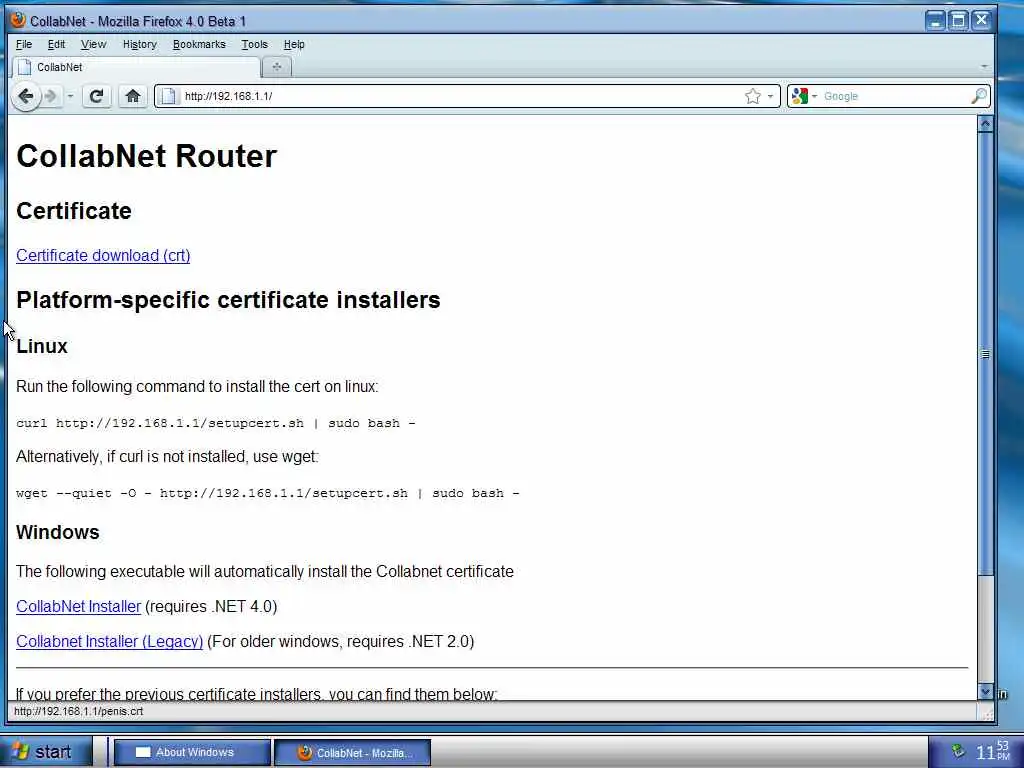Click the scrollbar up arrow

[985, 123]
